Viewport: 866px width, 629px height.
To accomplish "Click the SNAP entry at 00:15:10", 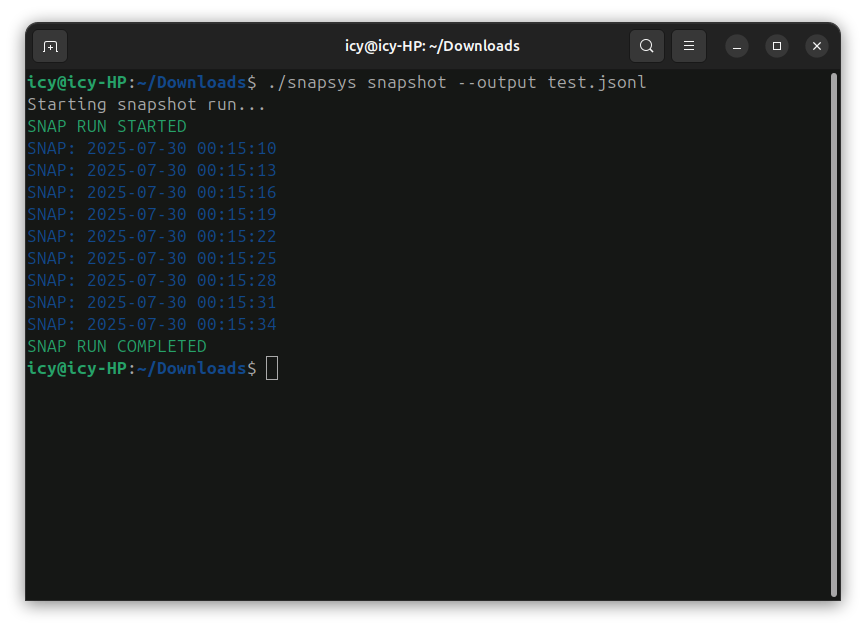I will point(151,148).
